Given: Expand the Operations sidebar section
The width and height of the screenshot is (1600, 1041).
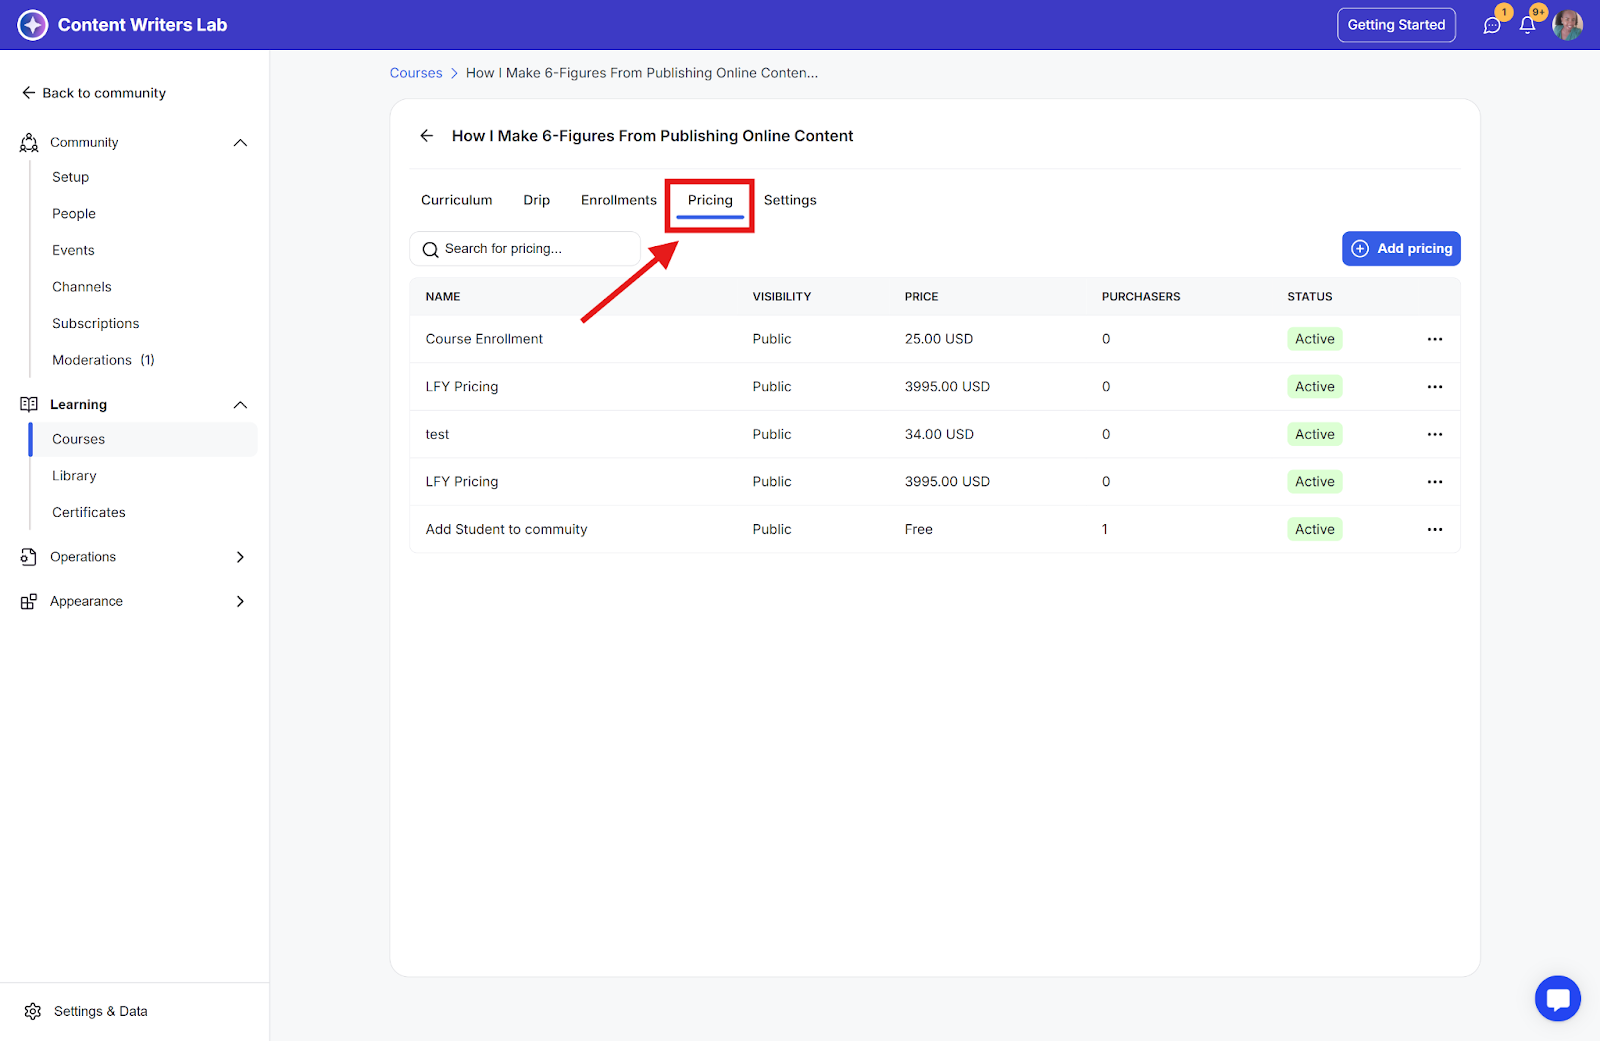Looking at the screenshot, I should [240, 557].
